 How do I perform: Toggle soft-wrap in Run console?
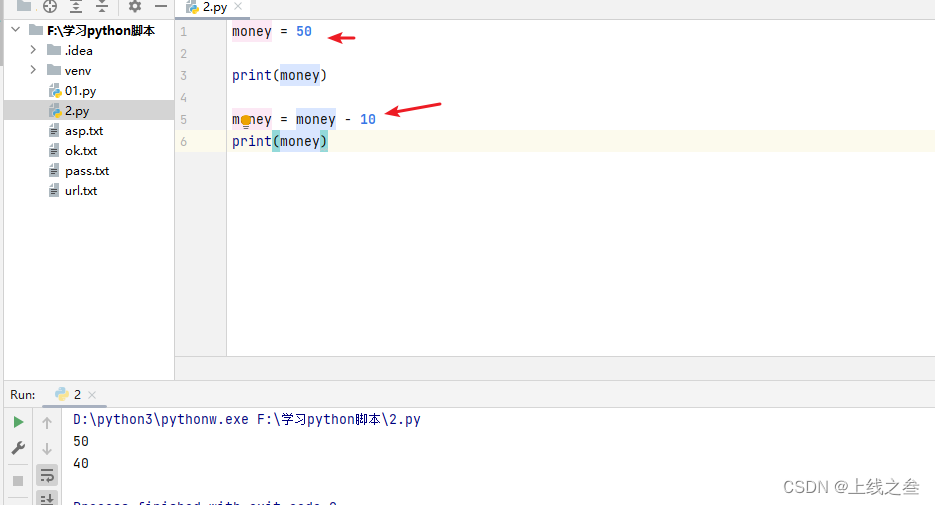click(47, 475)
